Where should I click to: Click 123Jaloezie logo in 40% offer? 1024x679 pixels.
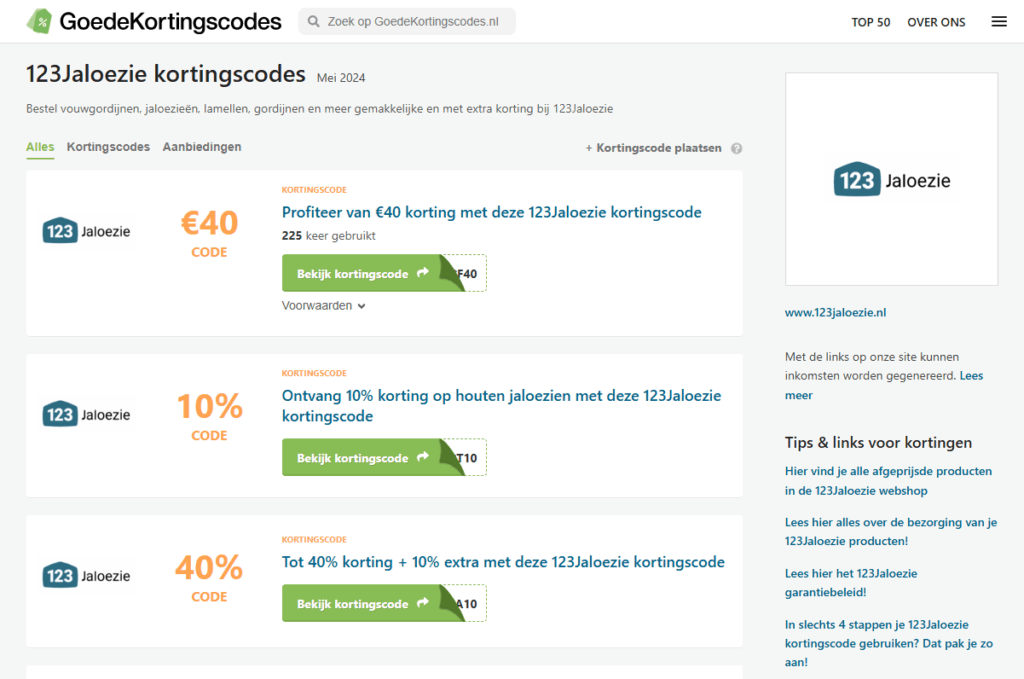tap(86, 575)
